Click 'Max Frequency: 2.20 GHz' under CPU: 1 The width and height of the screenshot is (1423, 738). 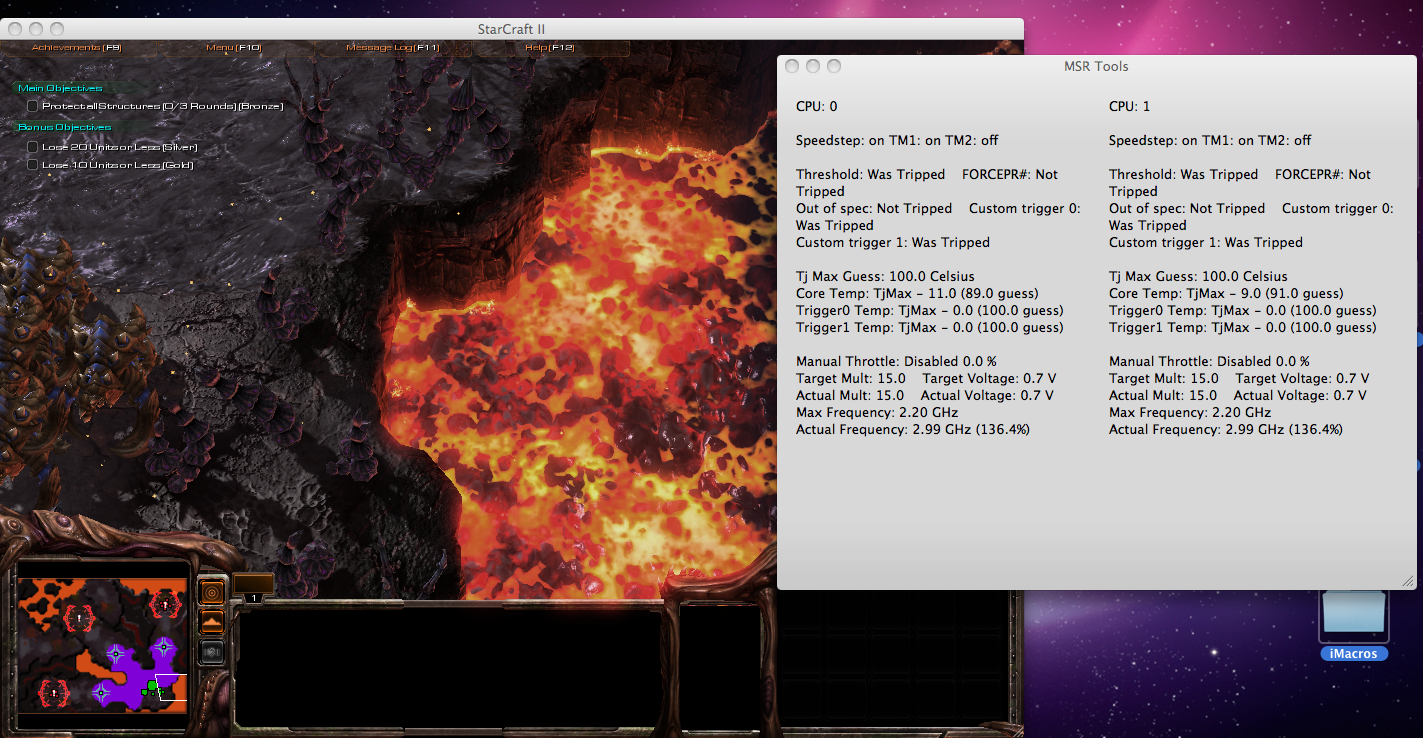[1190, 412]
